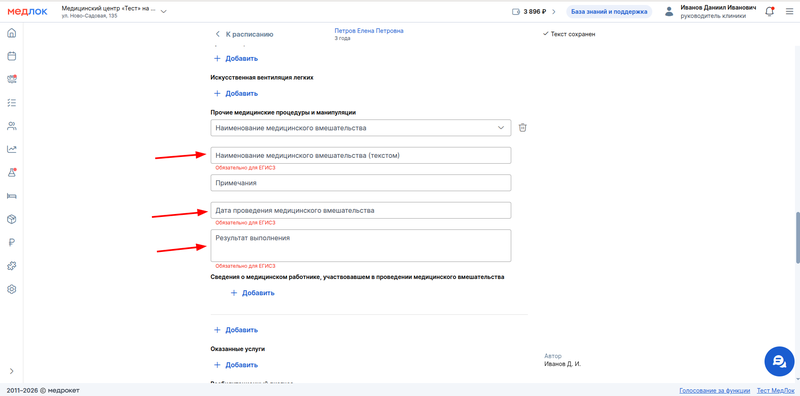The image size is (800, 396).
Task: Open Голосование за функции link
Action: 714,391
